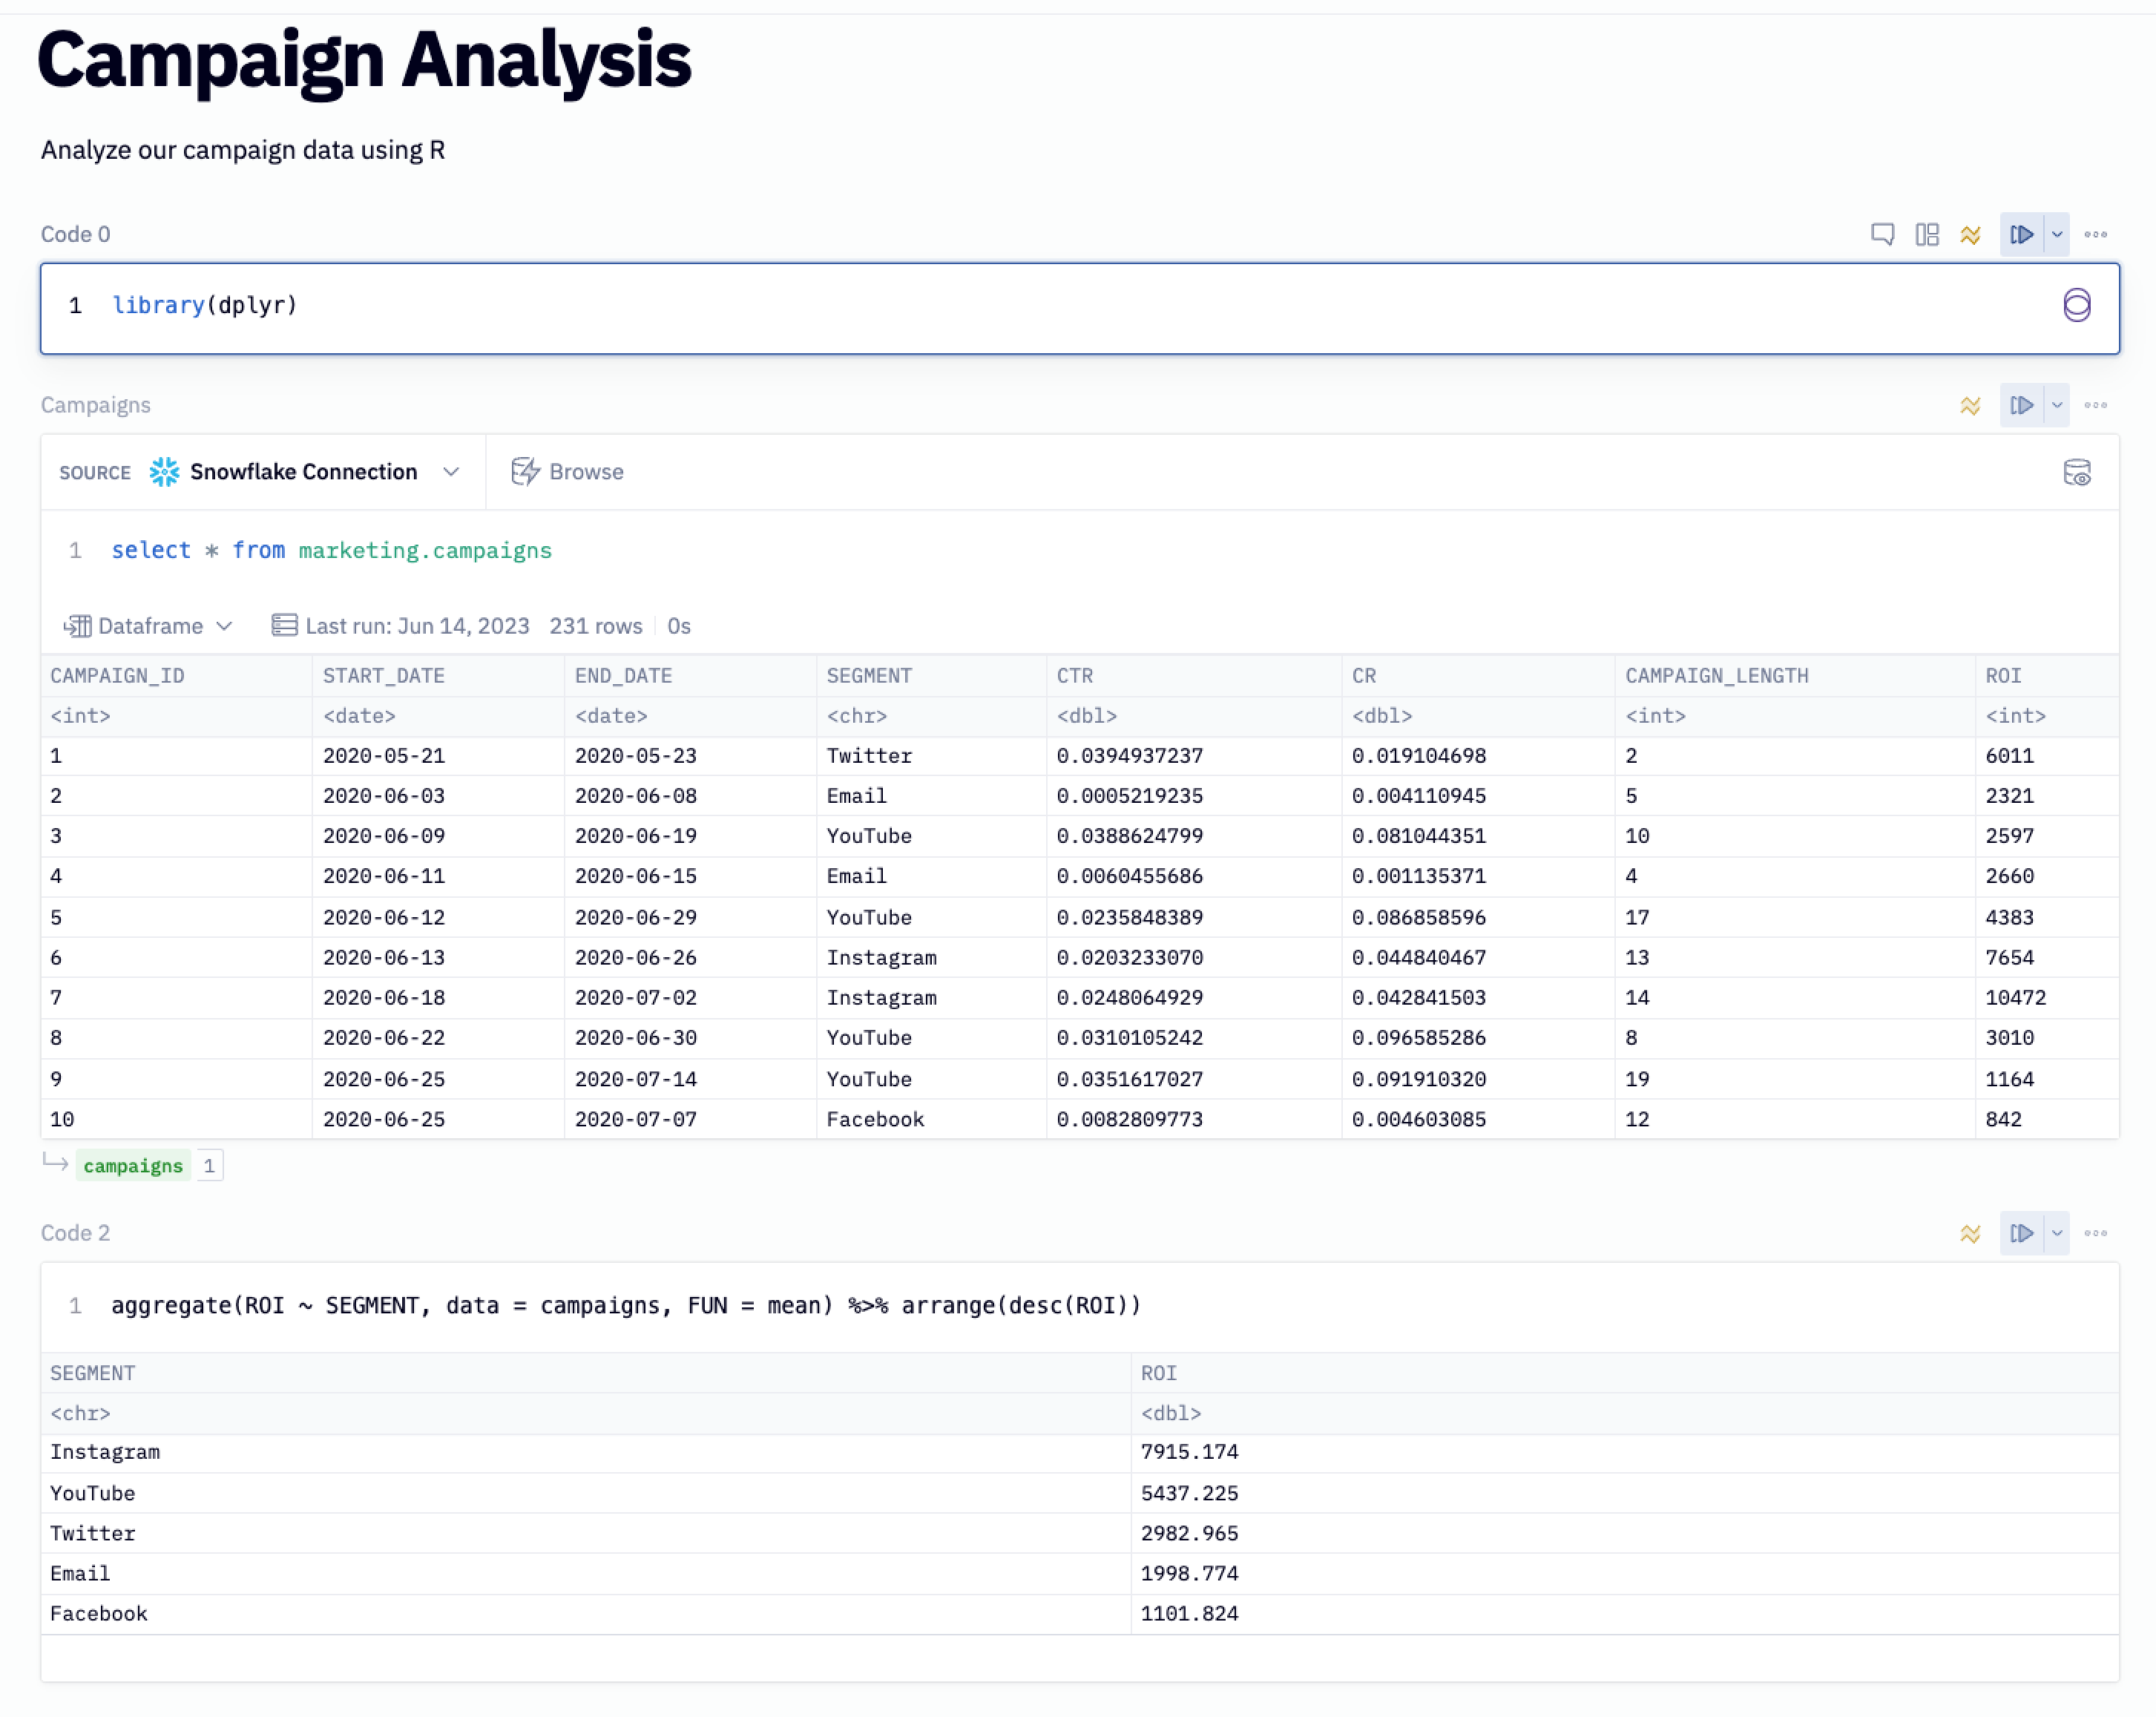The height and width of the screenshot is (1717, 2156).
Task: Click the ROI column header in Campaigns table
Action: [2003, 676]
